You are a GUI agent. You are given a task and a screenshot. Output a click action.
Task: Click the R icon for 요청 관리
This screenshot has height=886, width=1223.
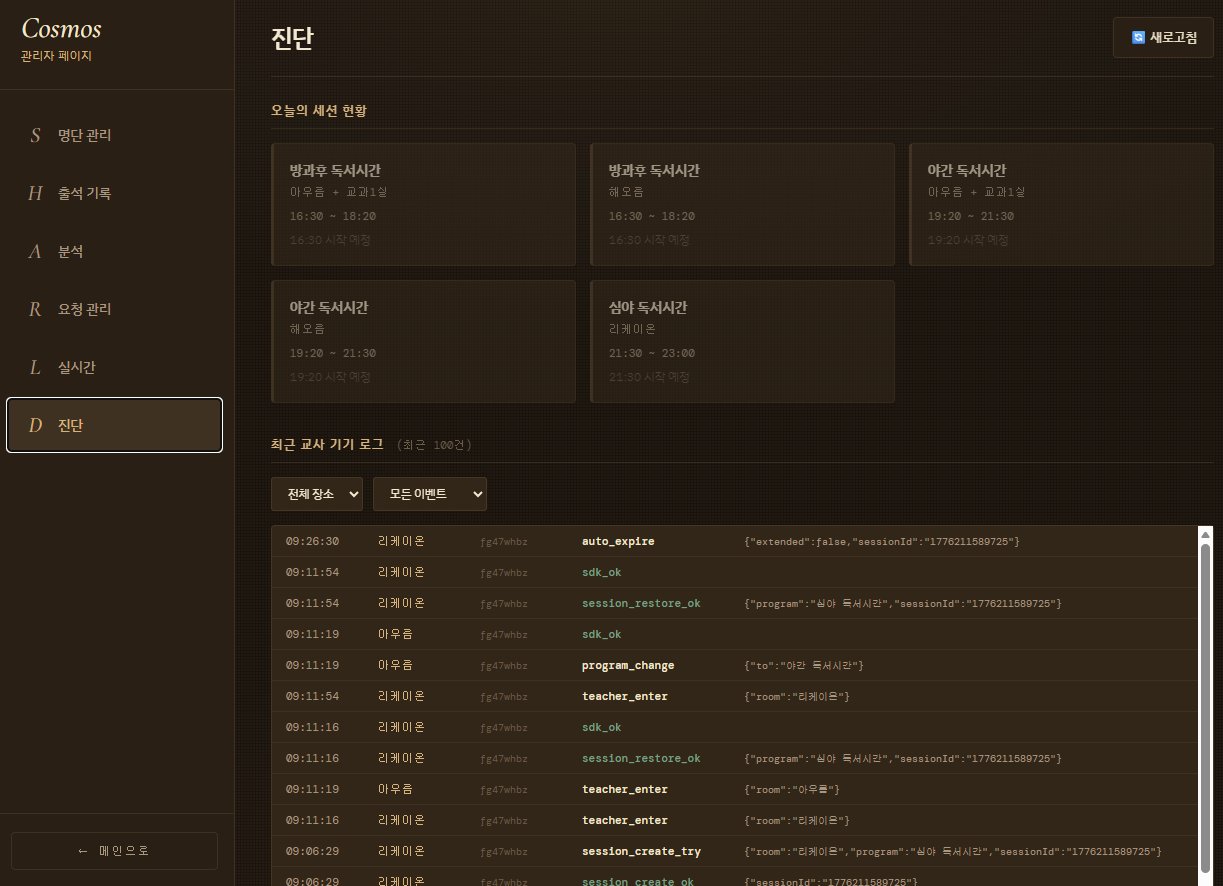pyautogui.click(x=35, y=309)
